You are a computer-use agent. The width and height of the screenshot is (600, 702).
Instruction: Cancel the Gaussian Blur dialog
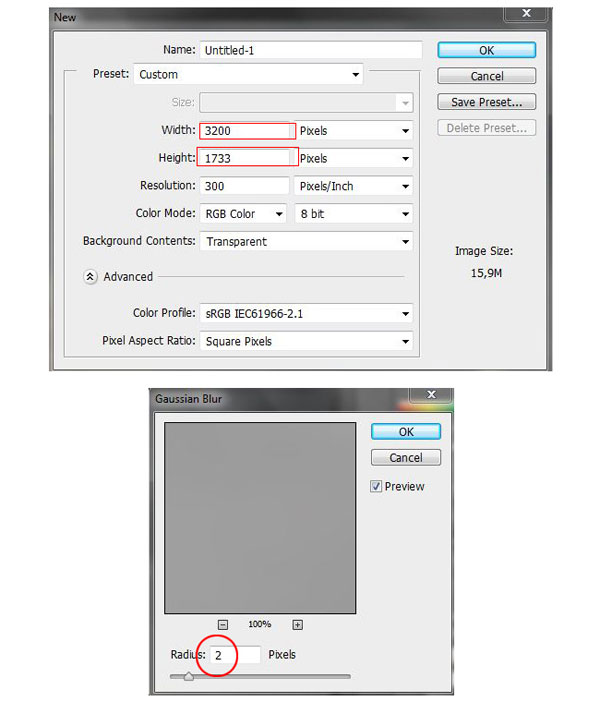[x=406, y=458]
